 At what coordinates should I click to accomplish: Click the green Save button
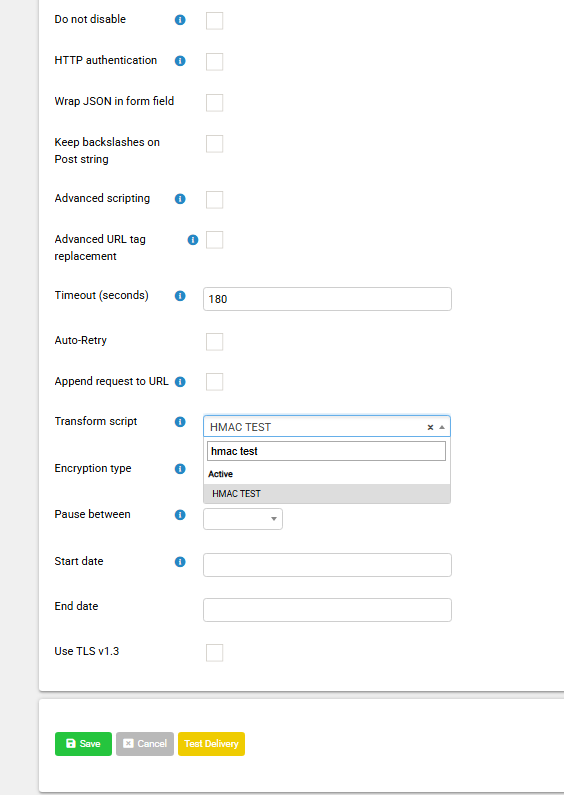coord(83,744)
